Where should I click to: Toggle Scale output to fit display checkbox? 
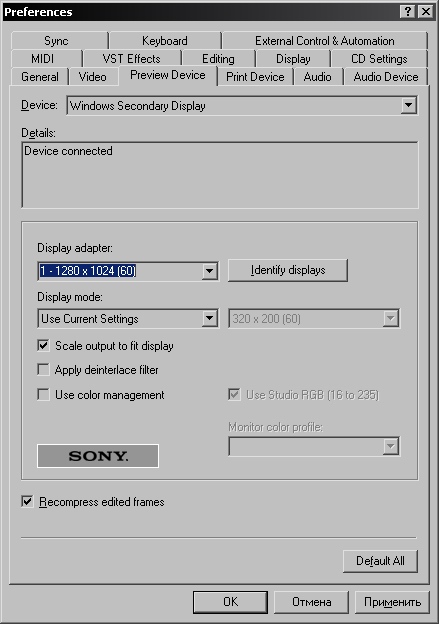coord(43,345)
